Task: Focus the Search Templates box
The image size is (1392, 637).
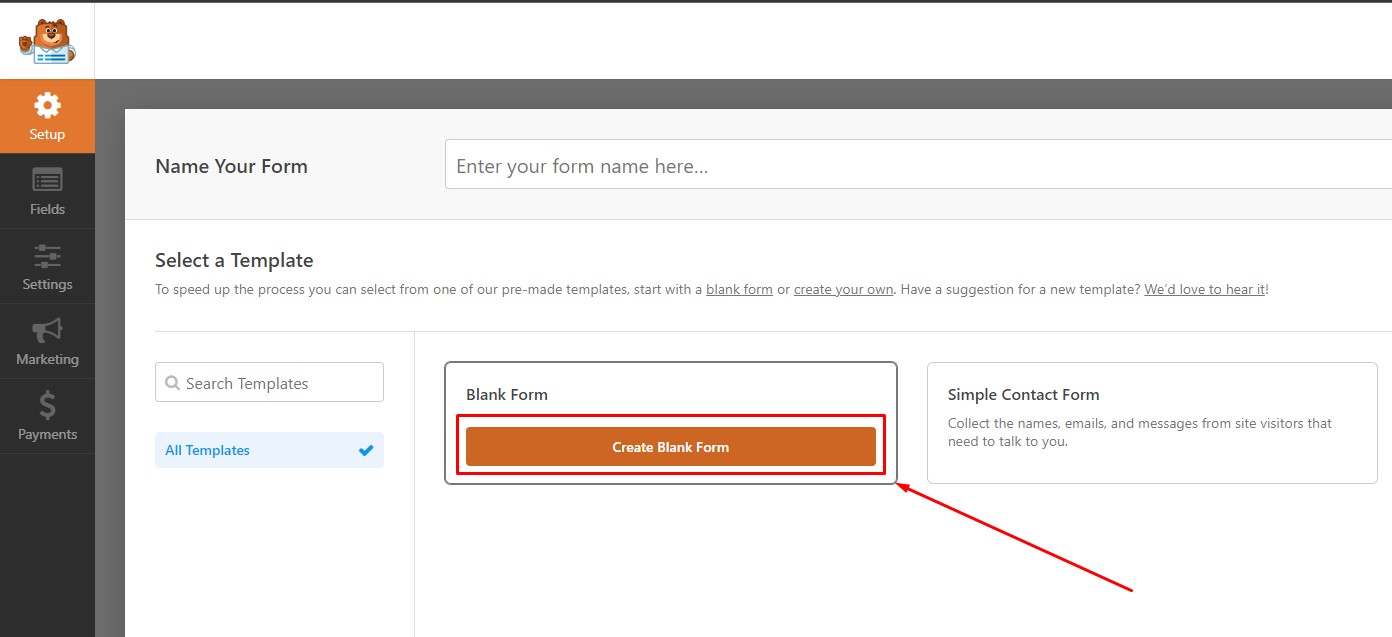Action: (x=269, y=382)
